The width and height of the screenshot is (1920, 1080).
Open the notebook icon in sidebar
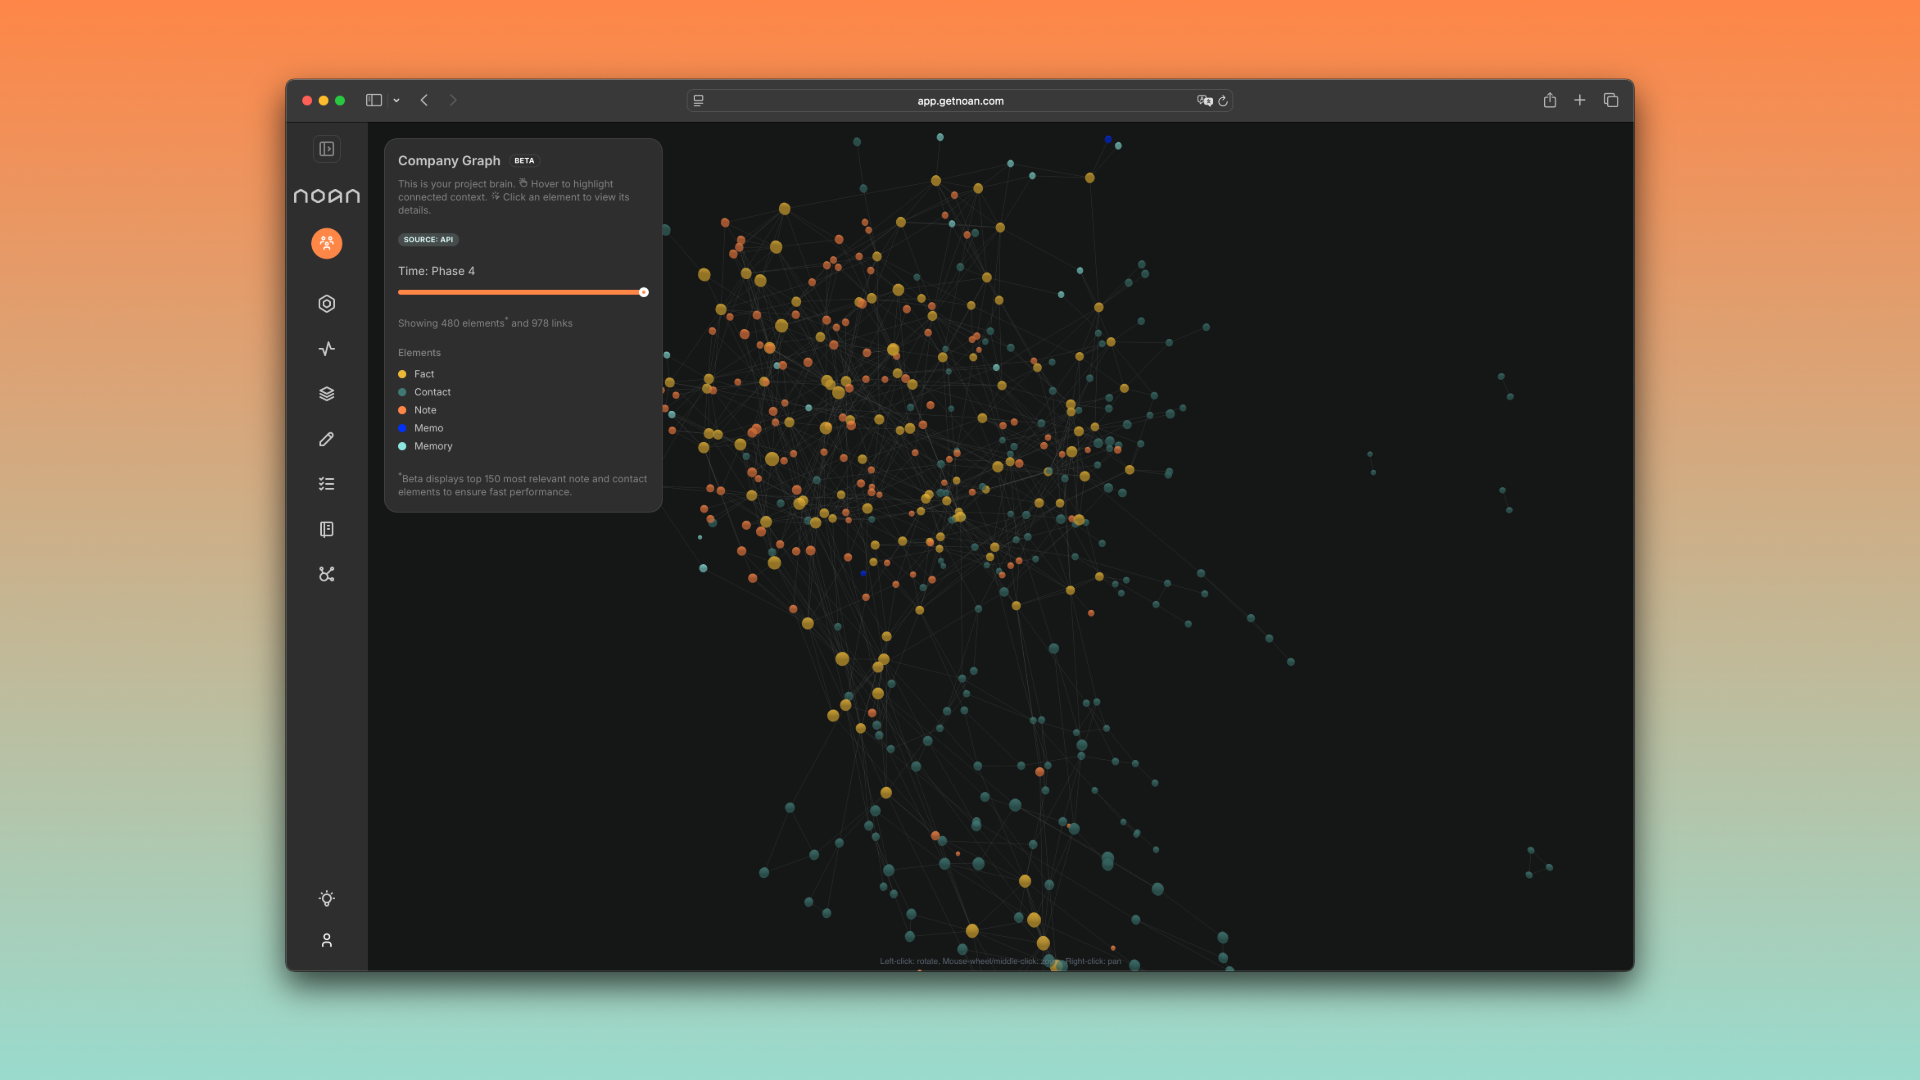click(x=327, y=529)
